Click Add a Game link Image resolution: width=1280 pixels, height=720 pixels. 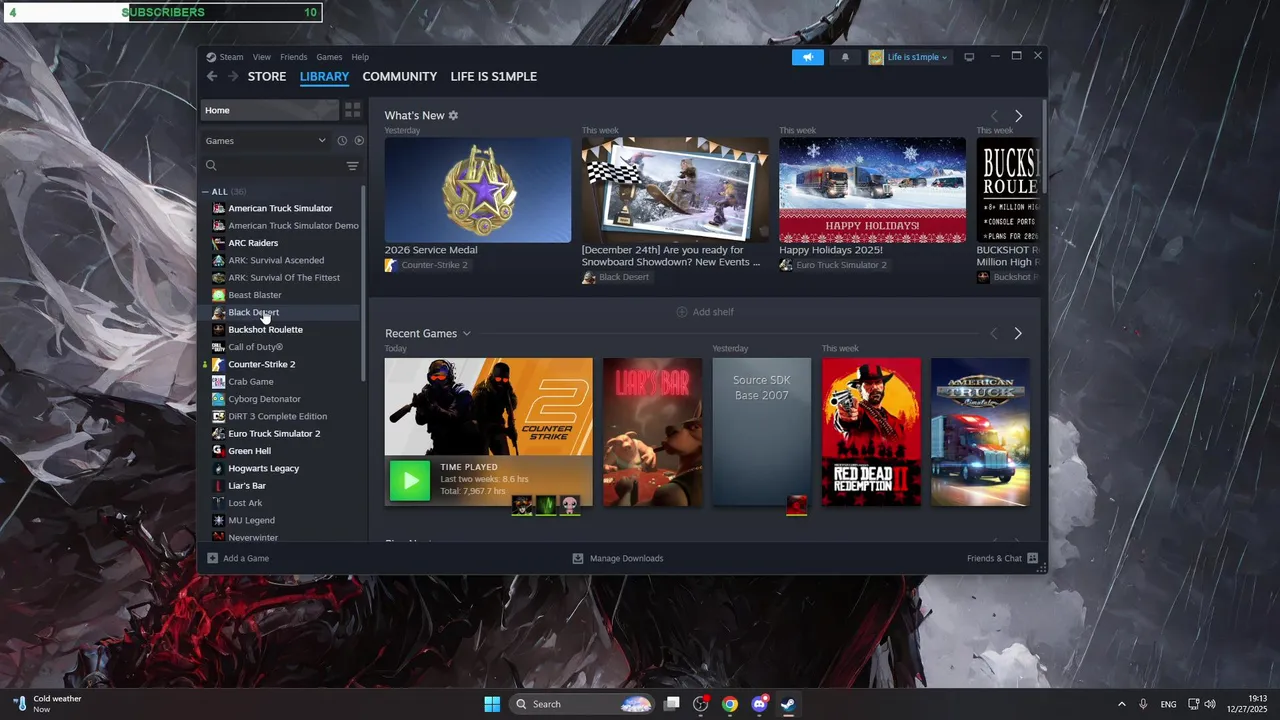click(246, 558)
